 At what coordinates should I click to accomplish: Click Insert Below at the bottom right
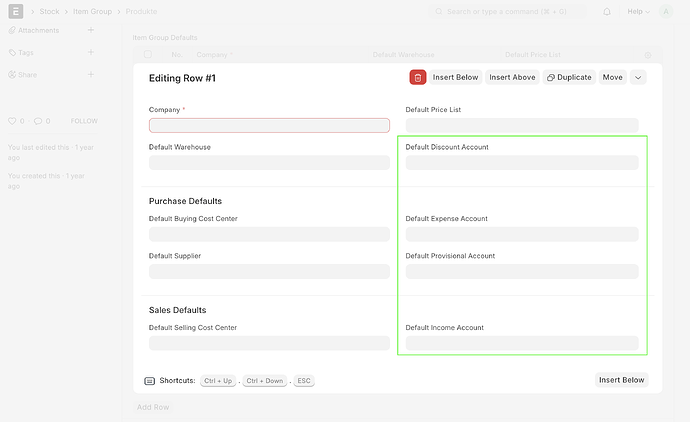[x=621, y=380]
